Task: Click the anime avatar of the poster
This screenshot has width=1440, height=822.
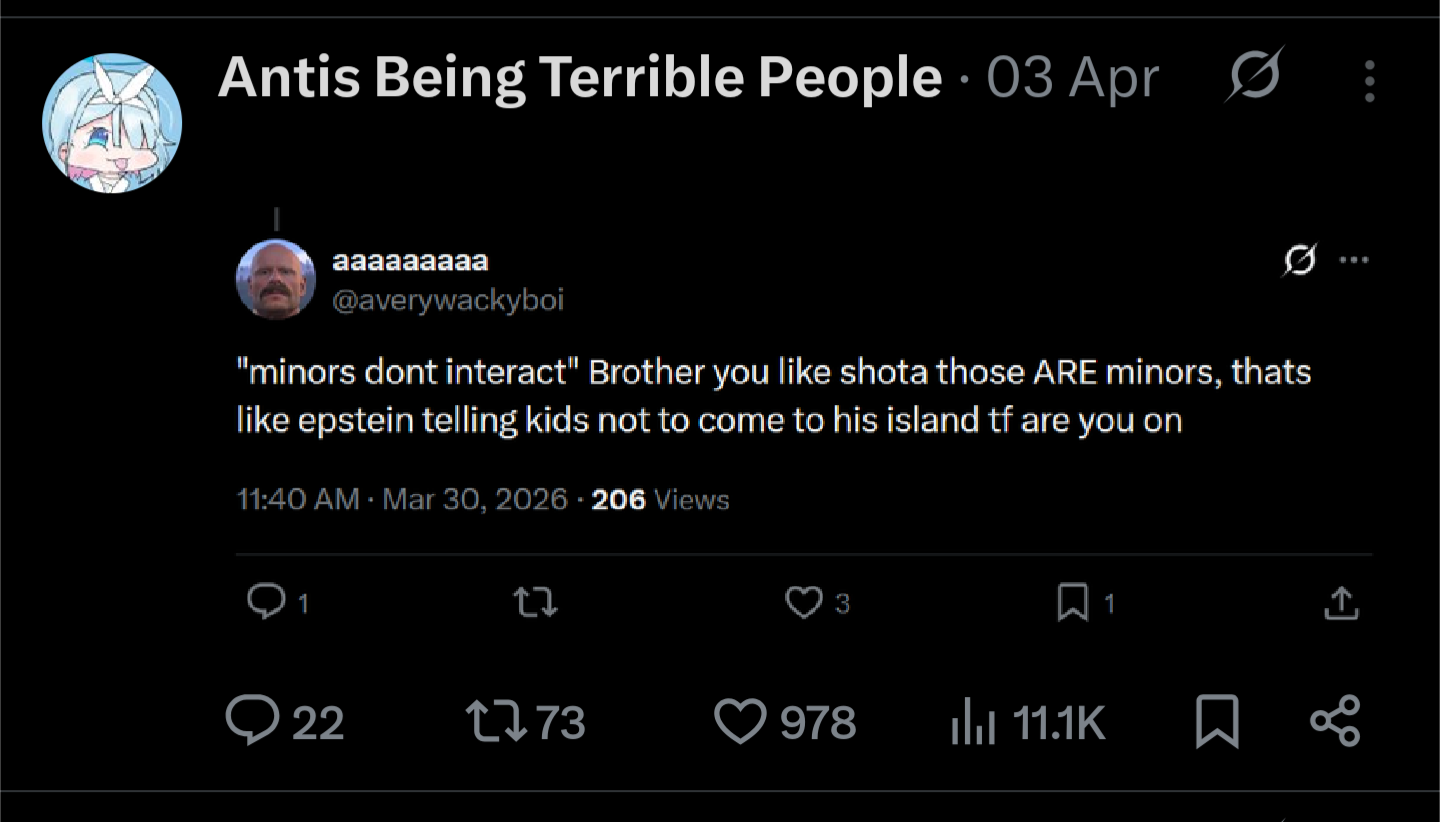Action: pos(112,123)
